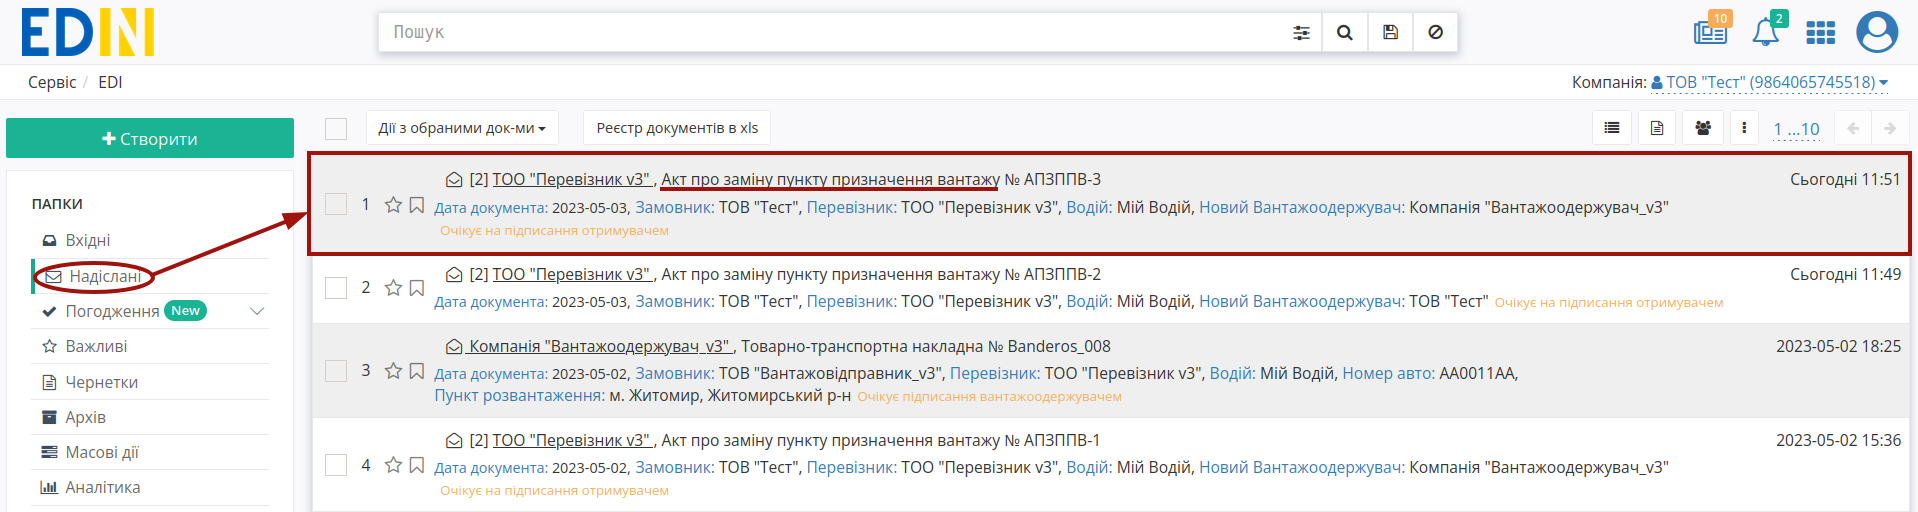Check the box for row 2

(x=336, y=288)
